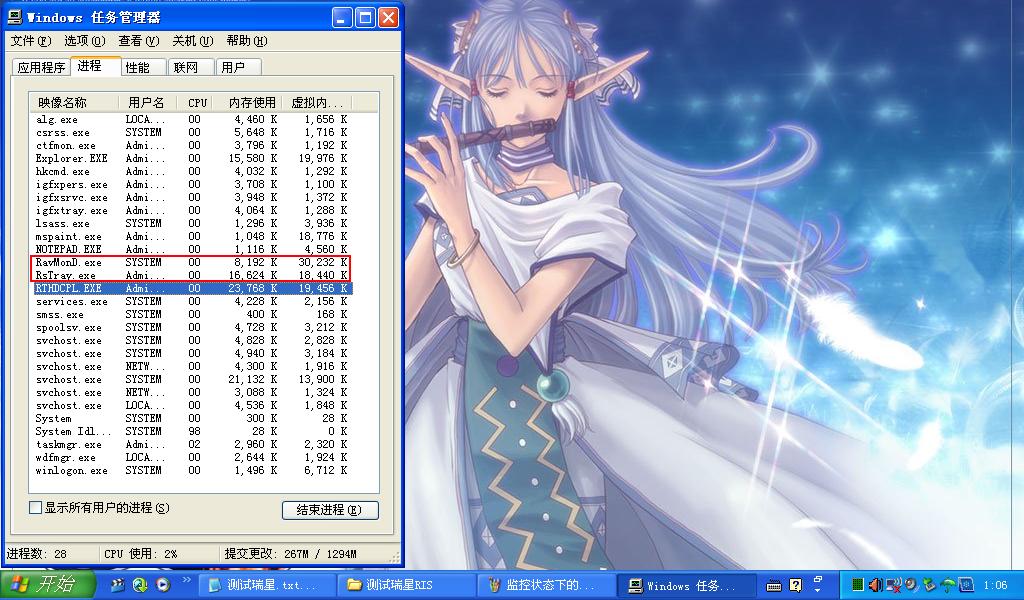
Task: Select the winlogon.exe process row
Action: pyautogui.click(x=193, y=471)
